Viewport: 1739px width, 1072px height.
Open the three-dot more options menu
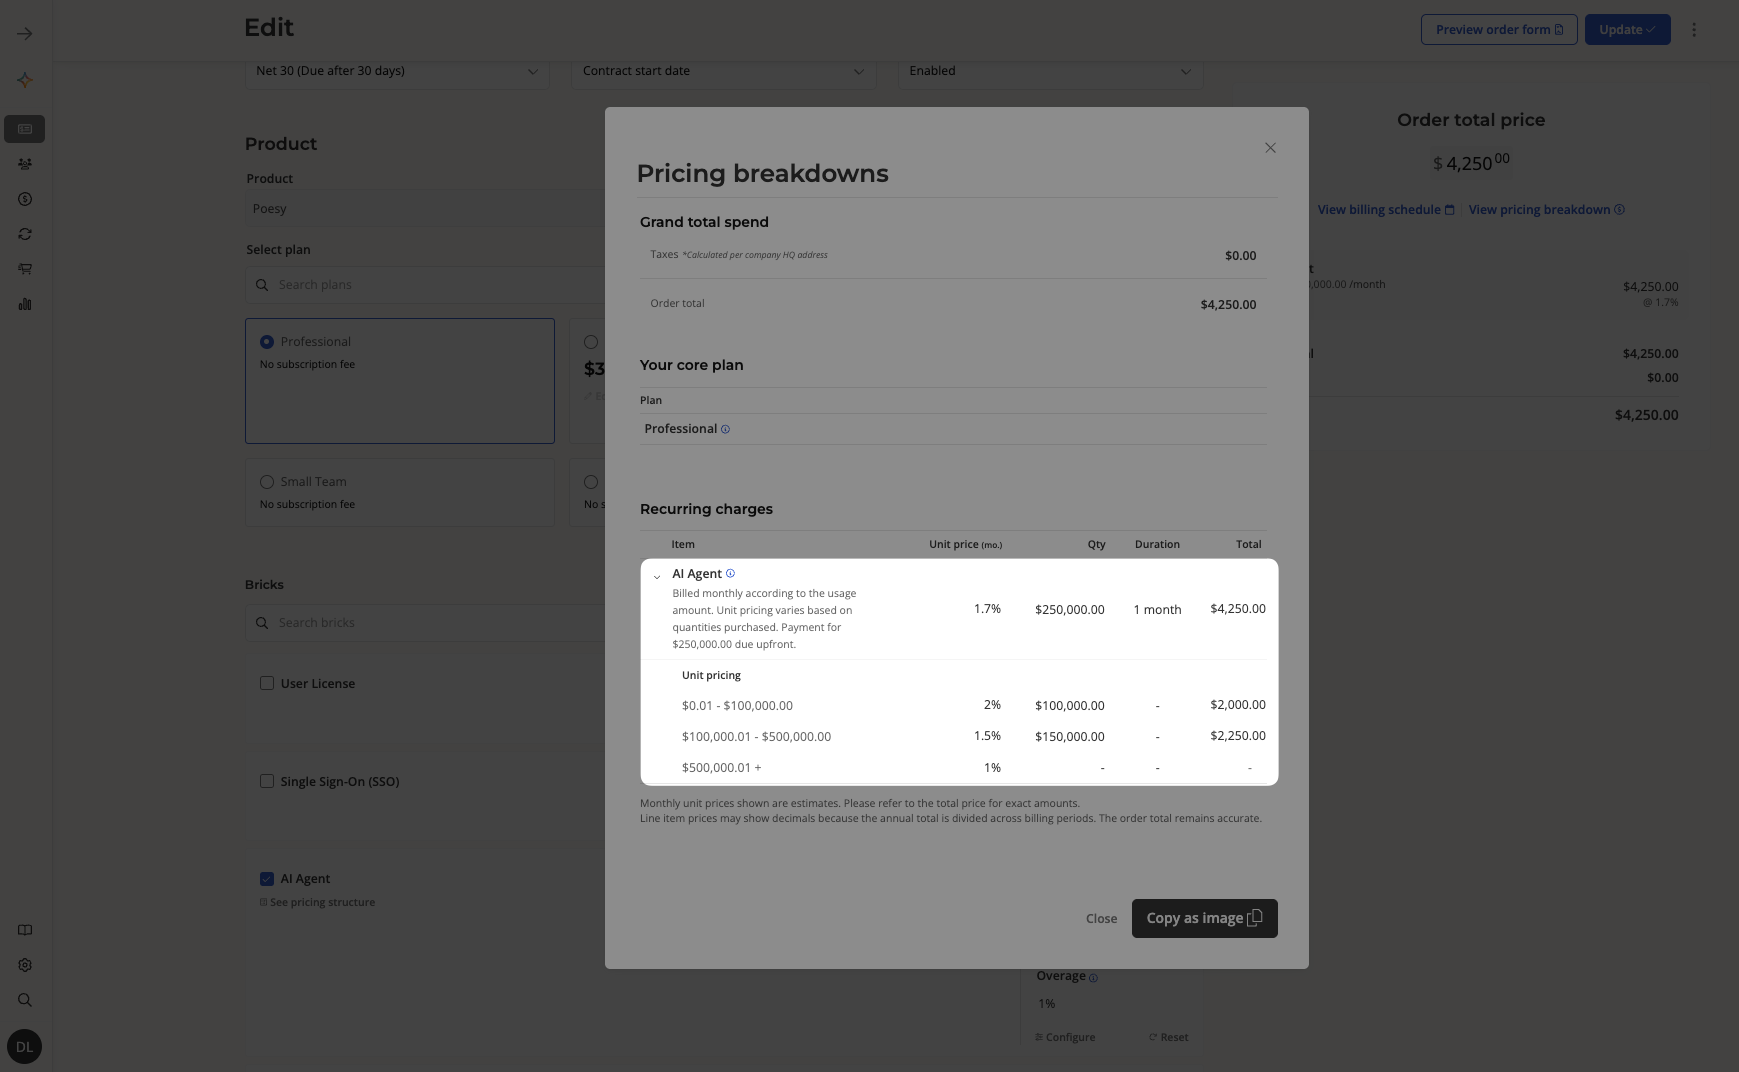(1694, 30)
